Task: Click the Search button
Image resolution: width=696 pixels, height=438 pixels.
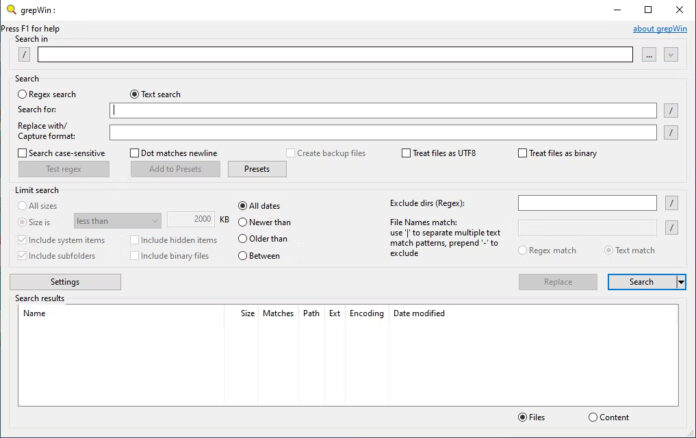Action: (641, 282)
